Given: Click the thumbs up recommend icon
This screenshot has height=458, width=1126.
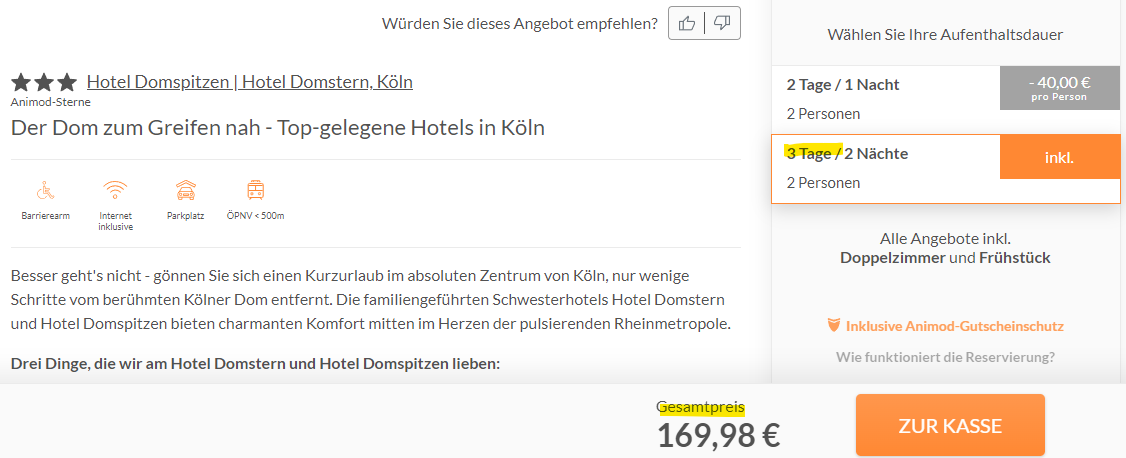Looking at the screenshot, I should pos(687,23).
